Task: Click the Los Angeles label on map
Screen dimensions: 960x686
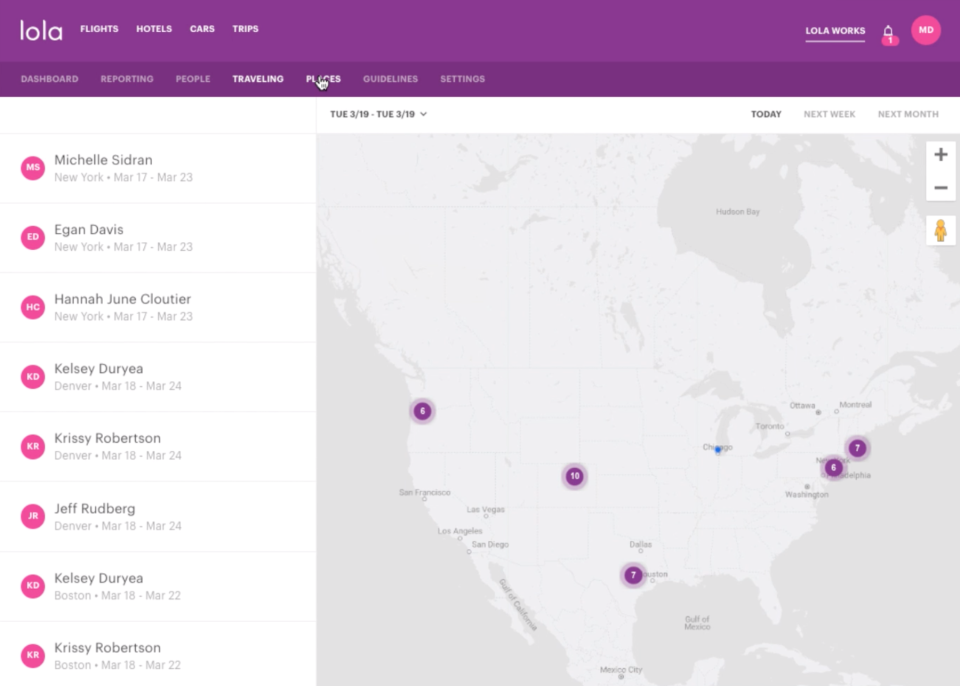Action: (x=459, y=531)
